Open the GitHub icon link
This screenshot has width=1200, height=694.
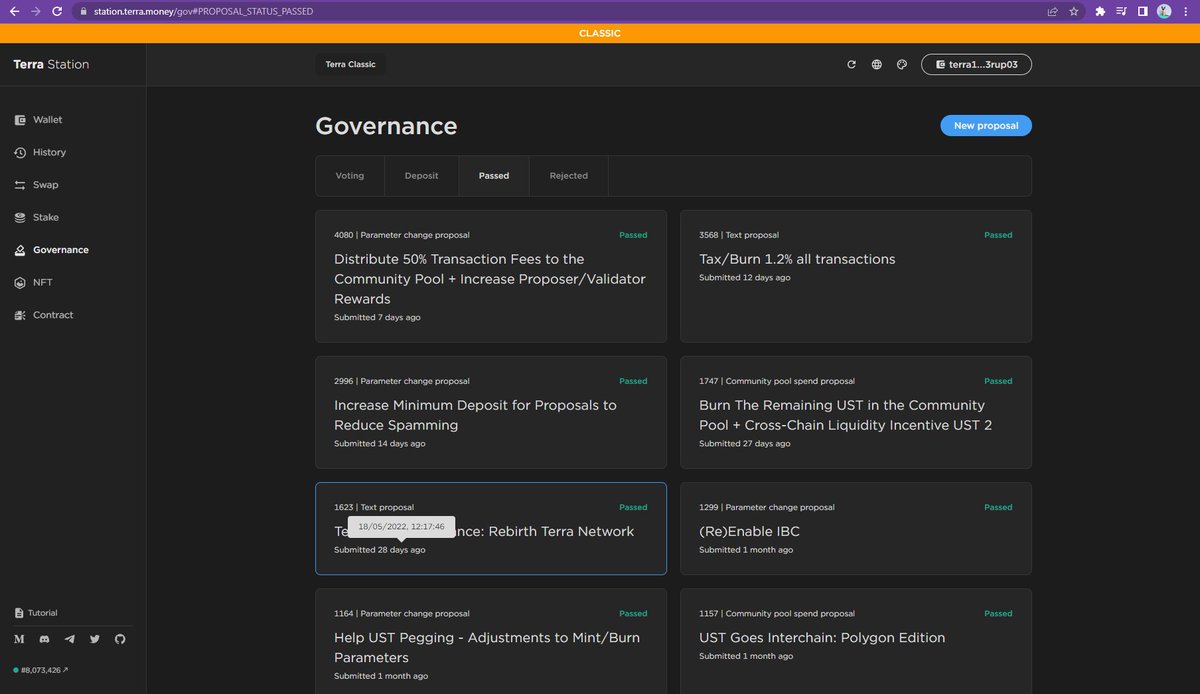pos(120,639)
